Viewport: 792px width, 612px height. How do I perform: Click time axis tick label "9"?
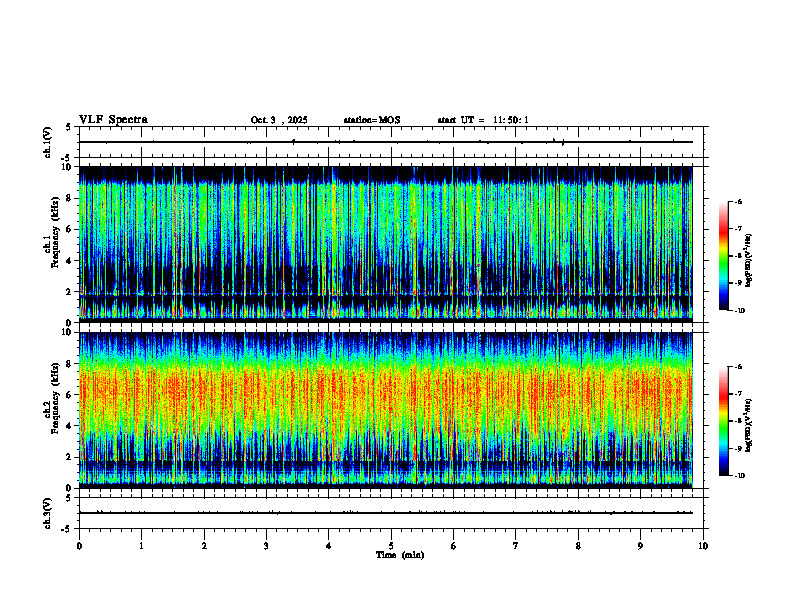[x=640, y=546]
